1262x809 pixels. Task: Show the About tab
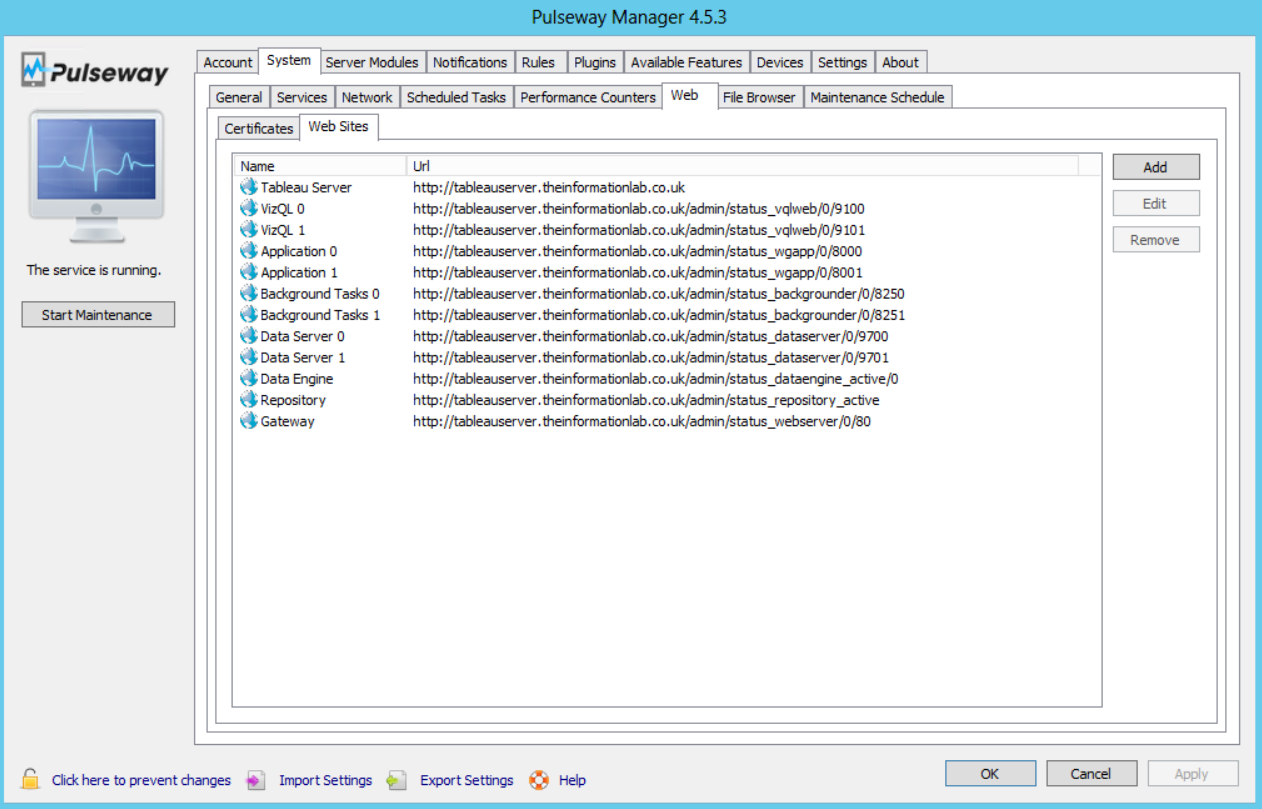tap(900, 62)
